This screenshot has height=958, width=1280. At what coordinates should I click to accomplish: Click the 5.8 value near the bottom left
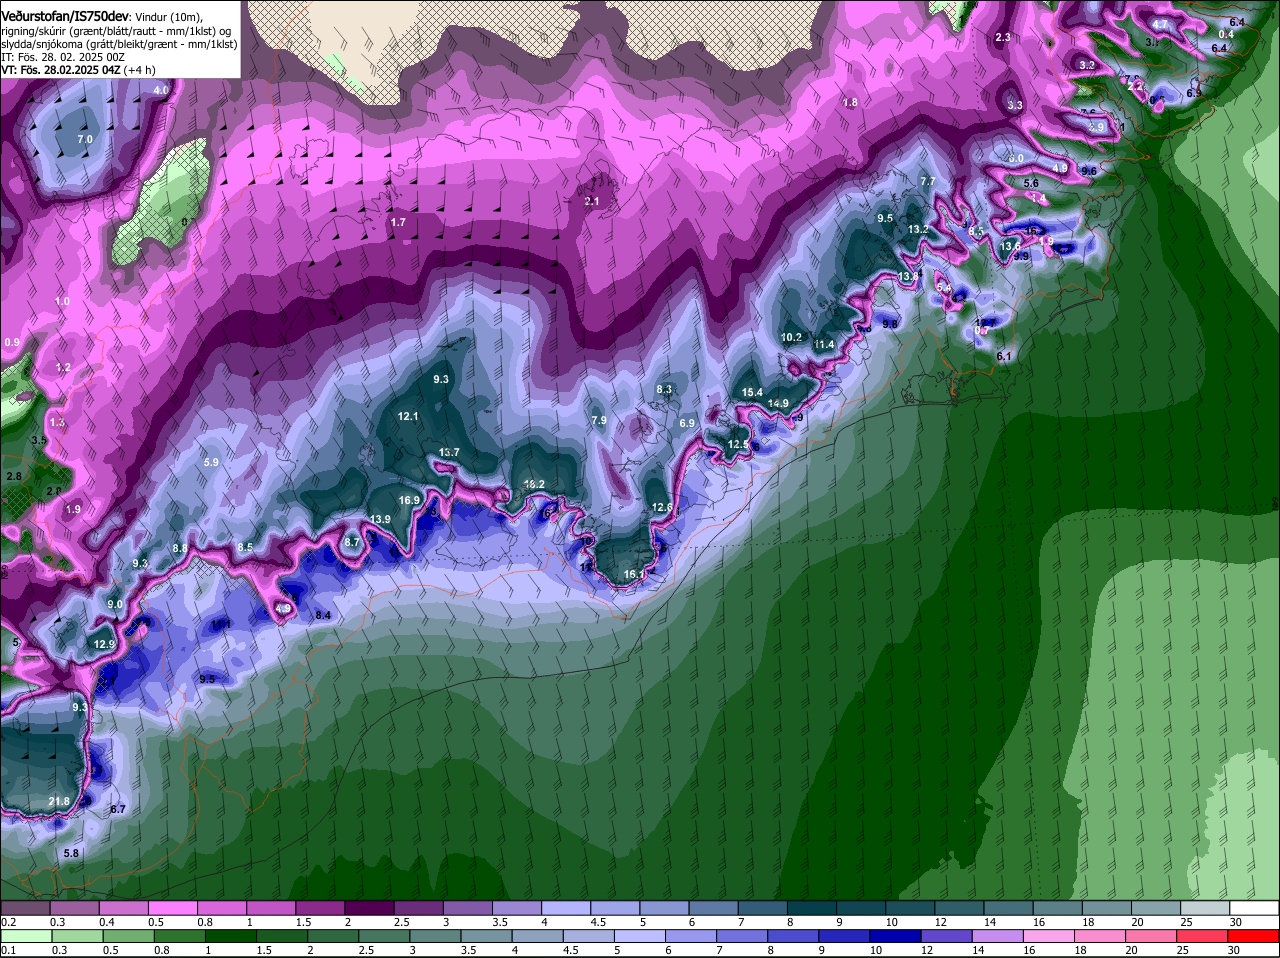[x=70, y=854]
